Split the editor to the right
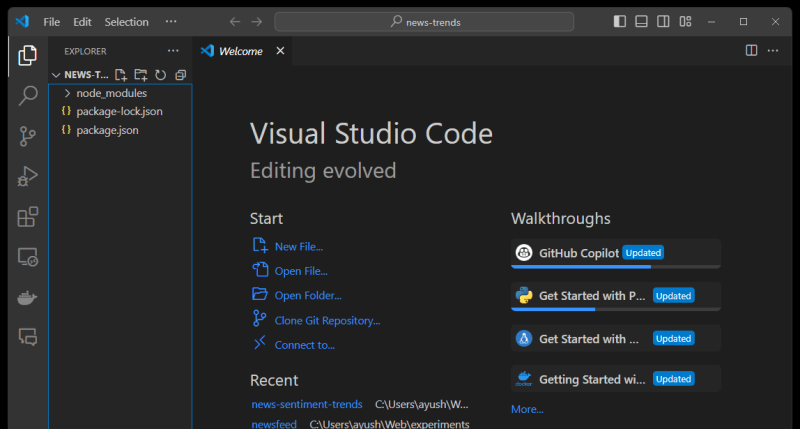Image resolution: width=800 pixels, height=429 pixels. [751, 51]
